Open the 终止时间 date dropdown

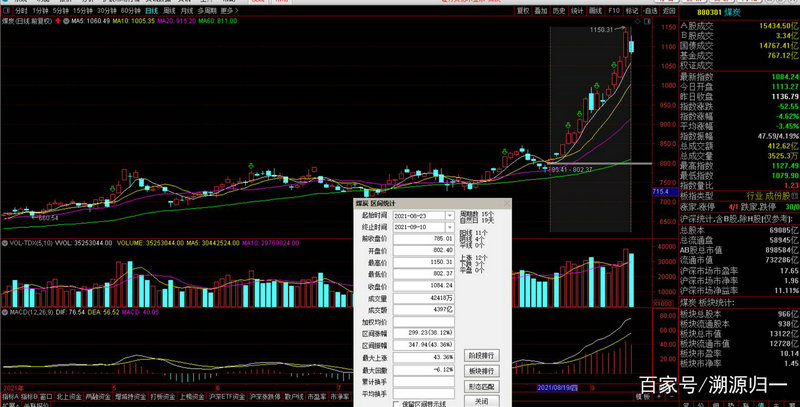[447, 227]
